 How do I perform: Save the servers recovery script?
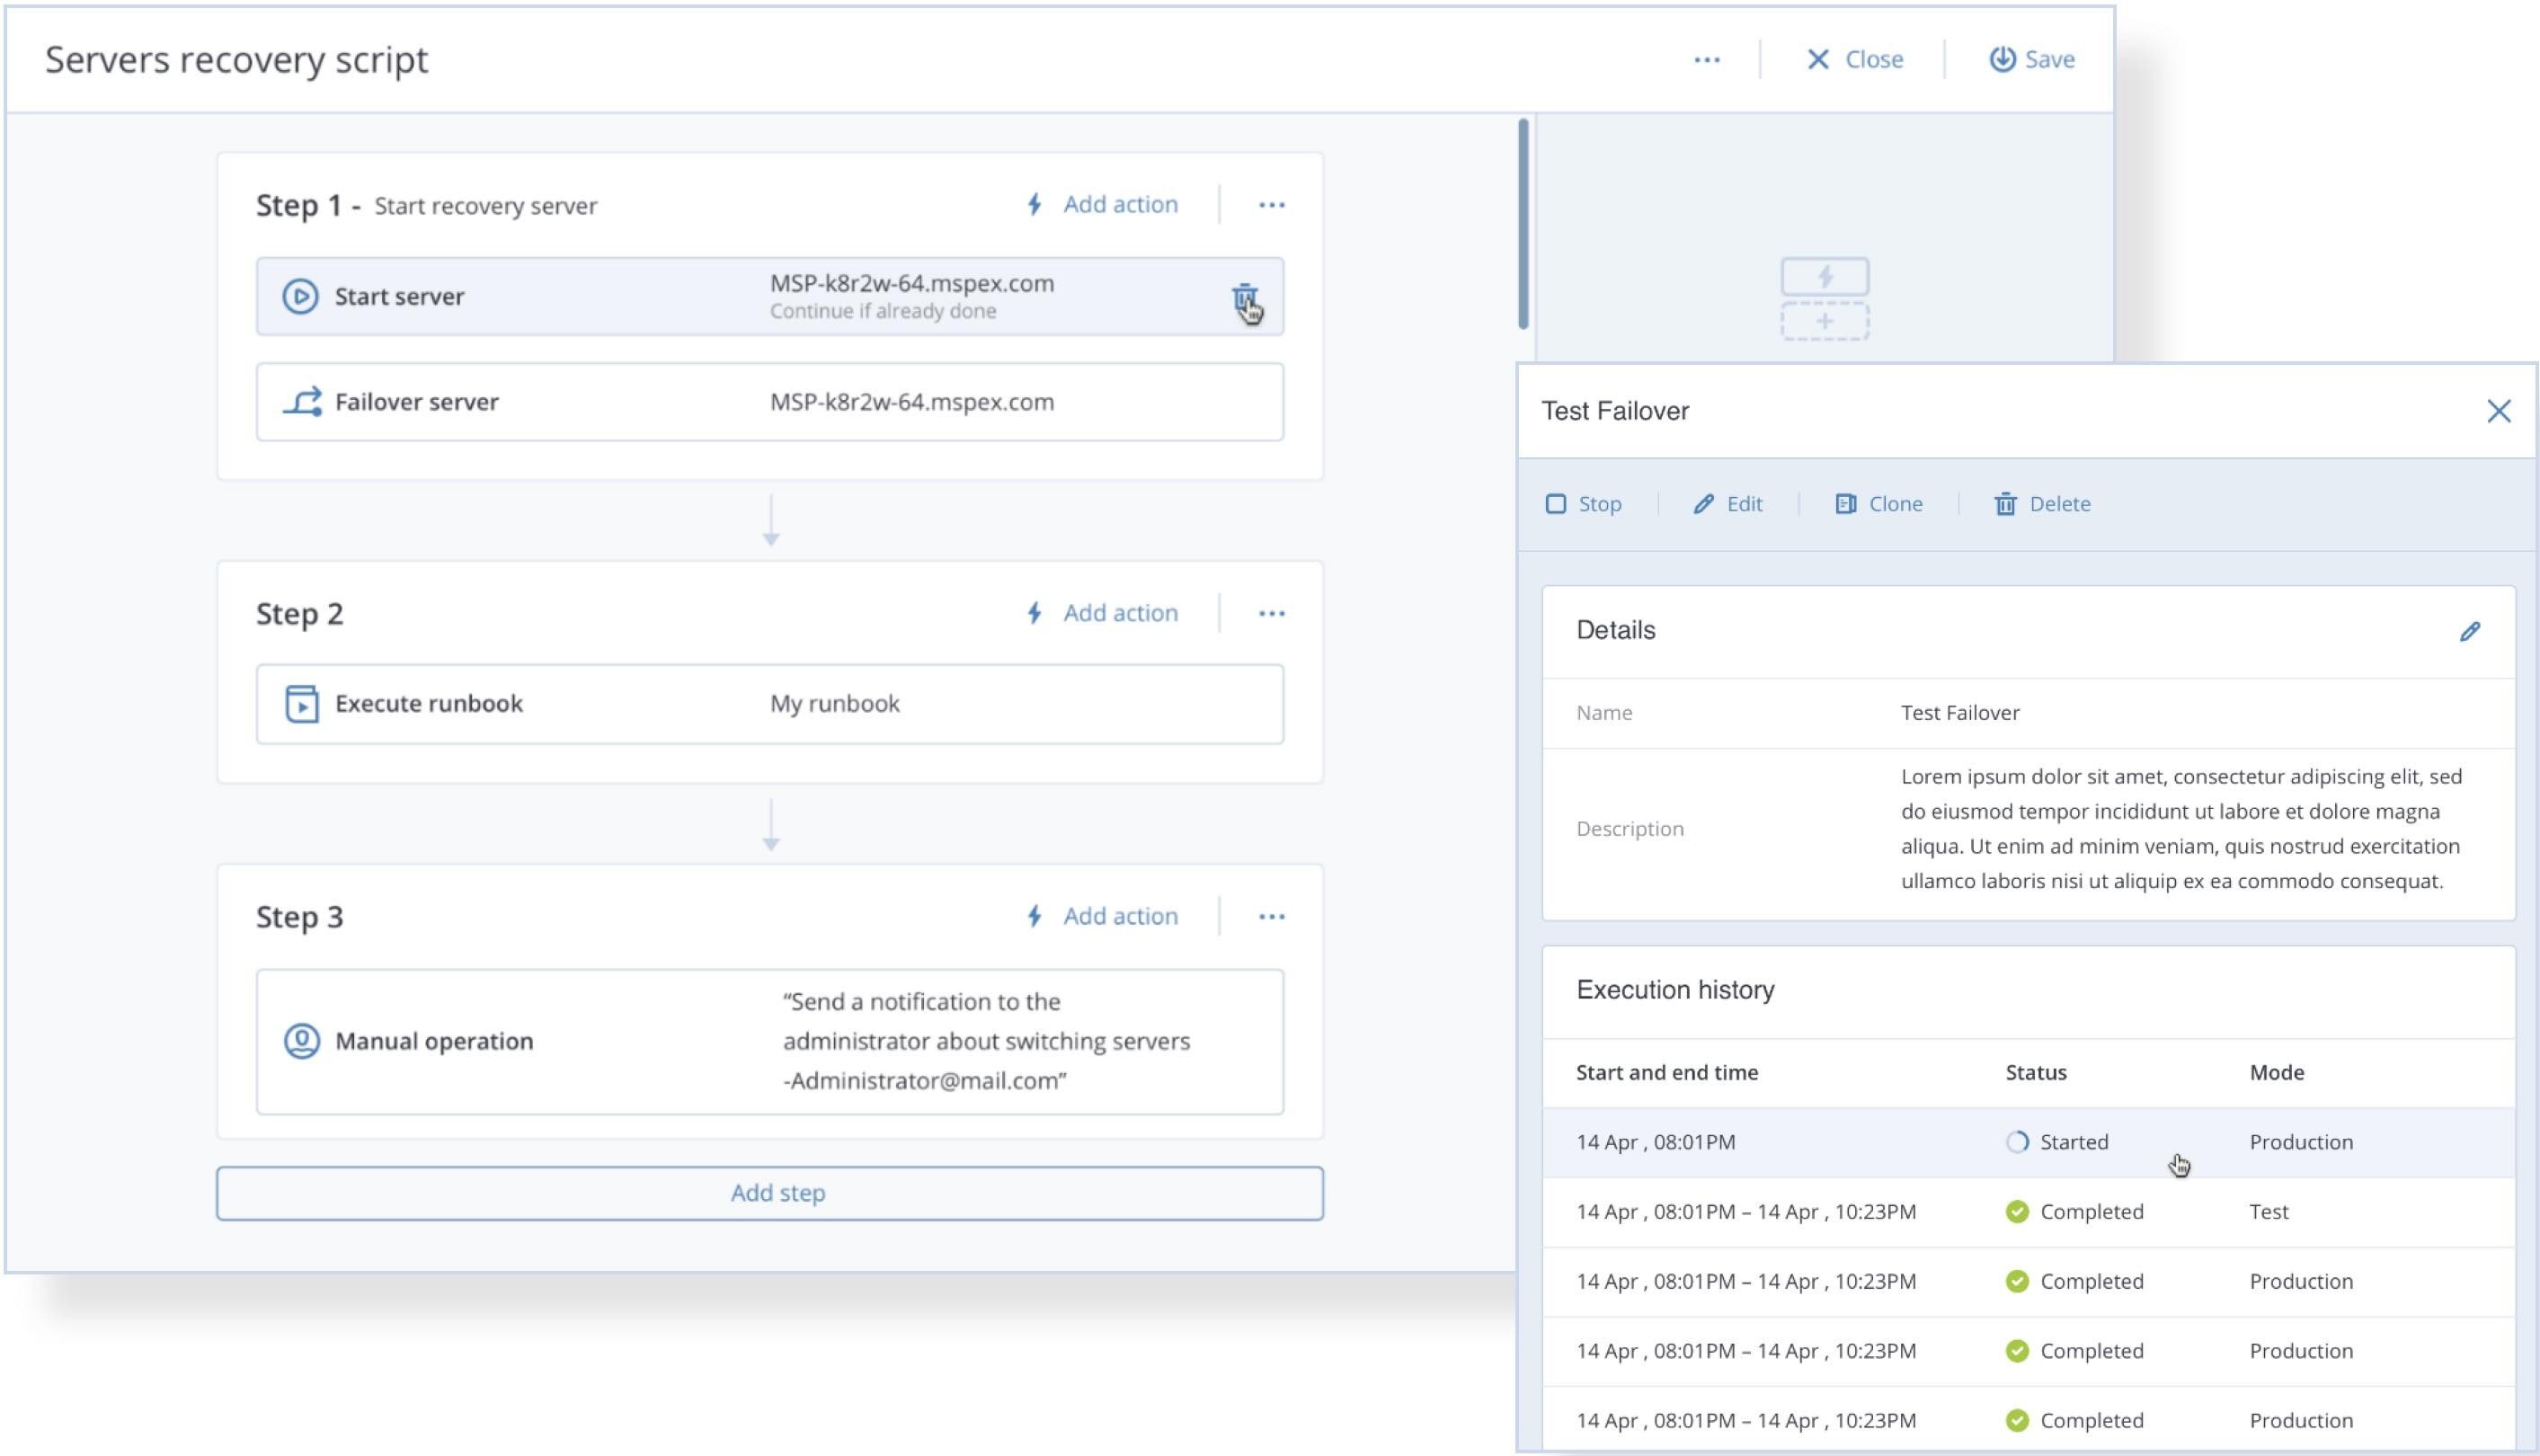click(2031, 60)
